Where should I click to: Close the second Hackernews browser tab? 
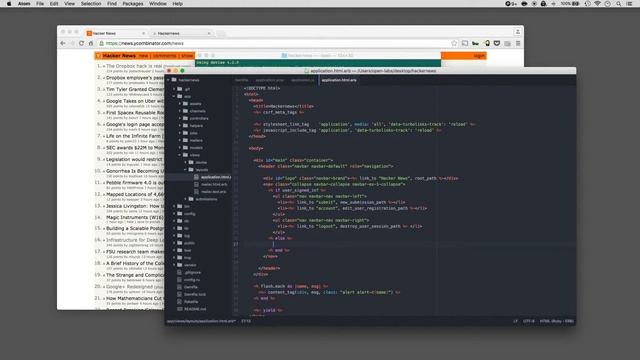pos(209,33)
